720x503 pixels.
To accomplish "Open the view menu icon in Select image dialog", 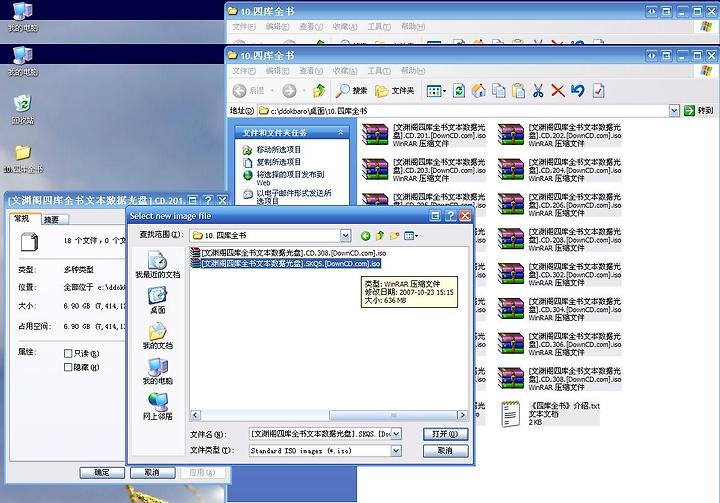I will [x=411, y=236].
